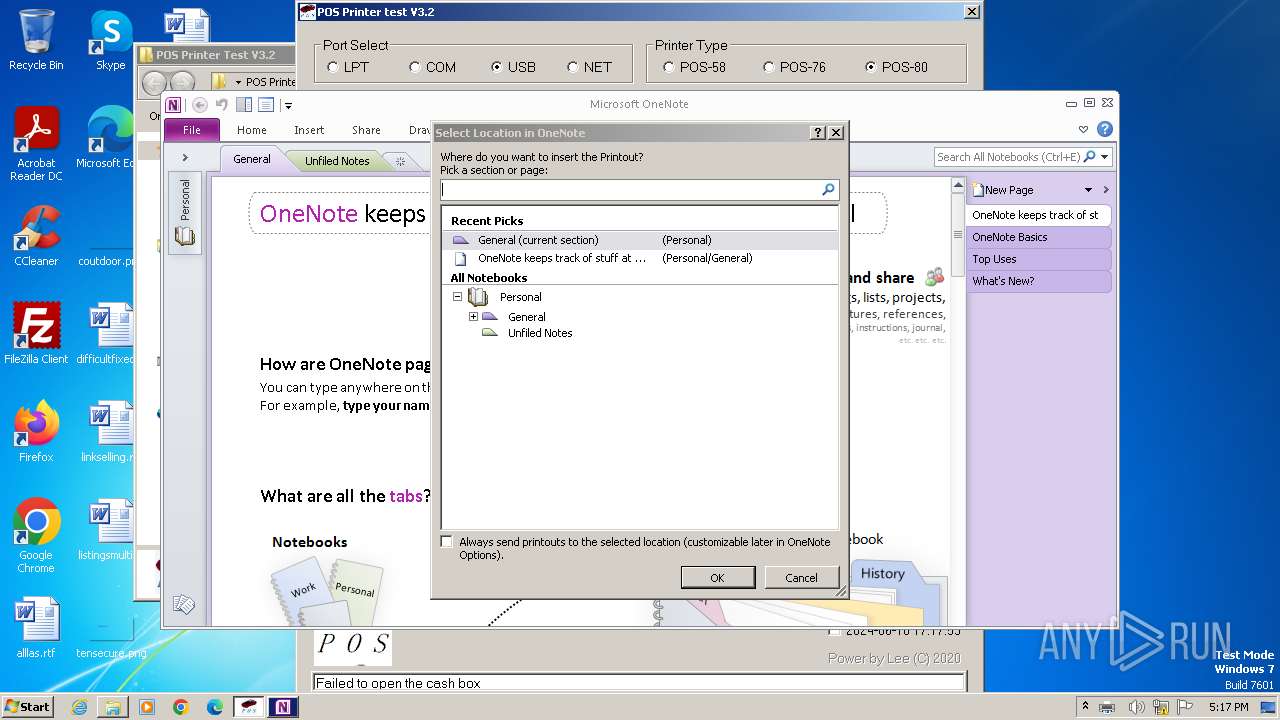Expand the OneNote navigation bar chevron
The height and width of the screenshot is (720, 1280).
[185, 157]
